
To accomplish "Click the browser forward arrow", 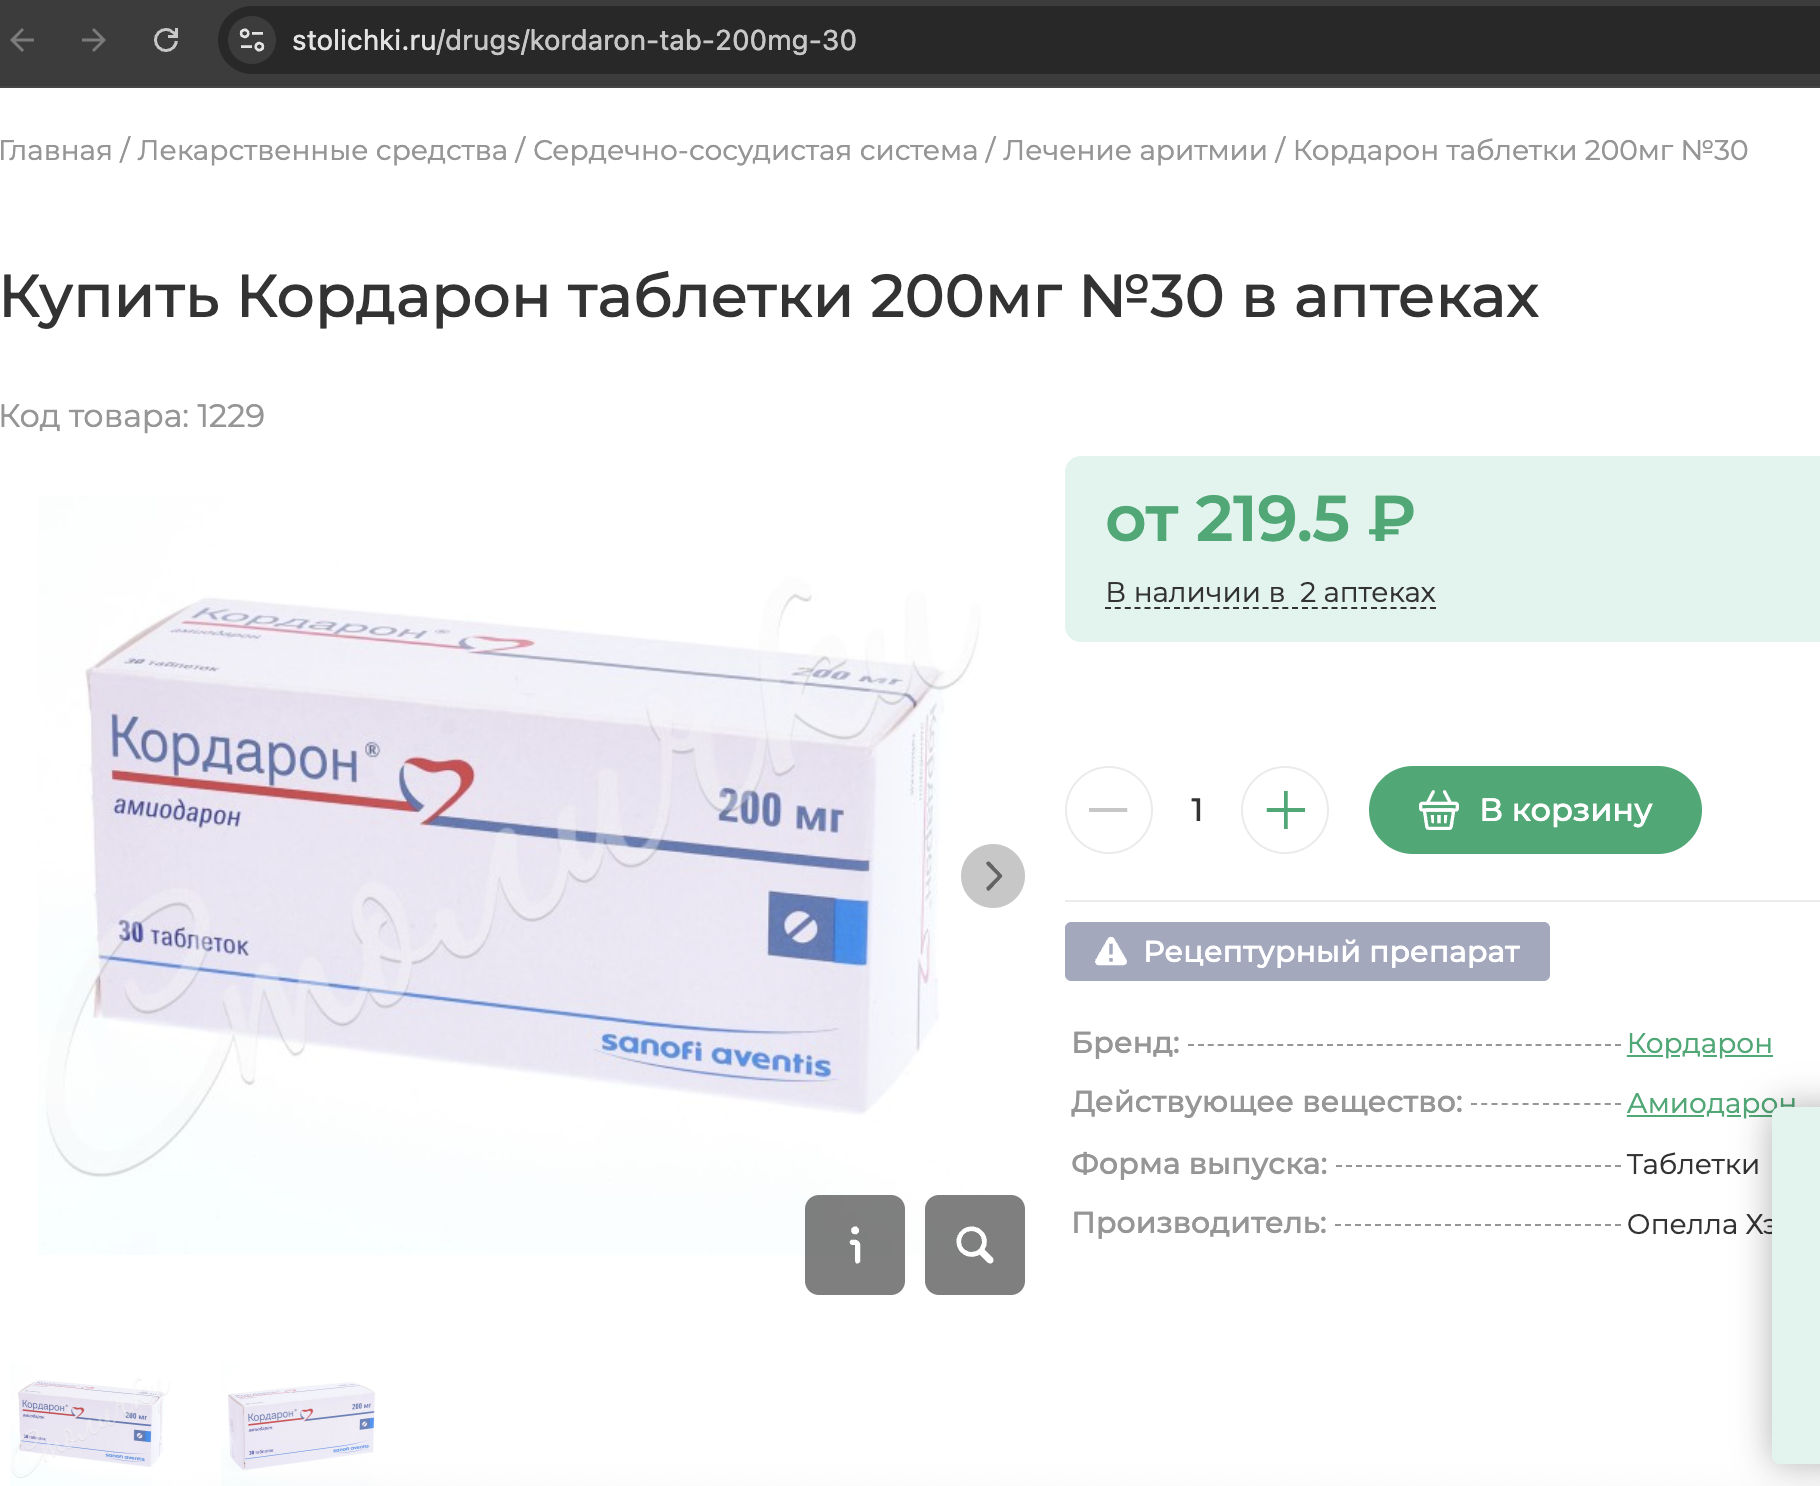I will tap(94, 40).
